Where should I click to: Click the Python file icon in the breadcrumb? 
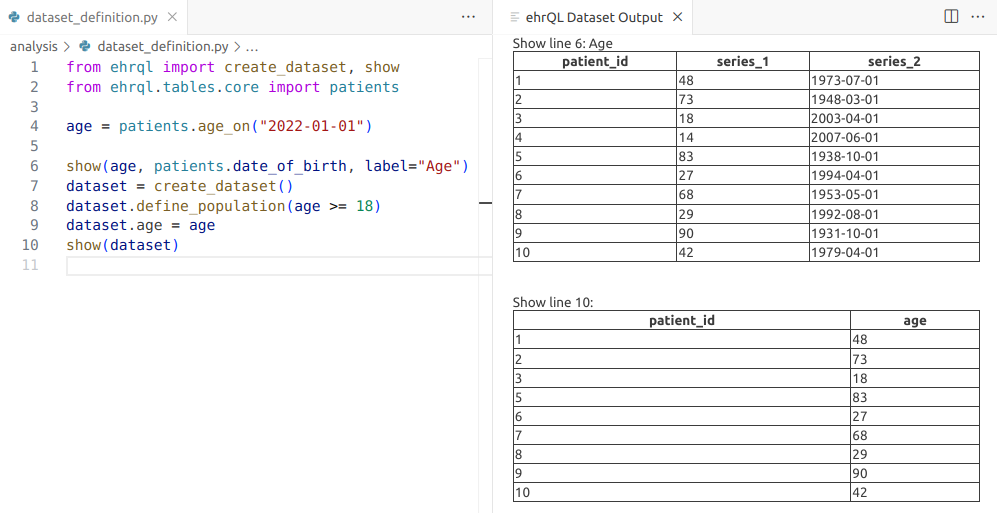tap(85, 46)
